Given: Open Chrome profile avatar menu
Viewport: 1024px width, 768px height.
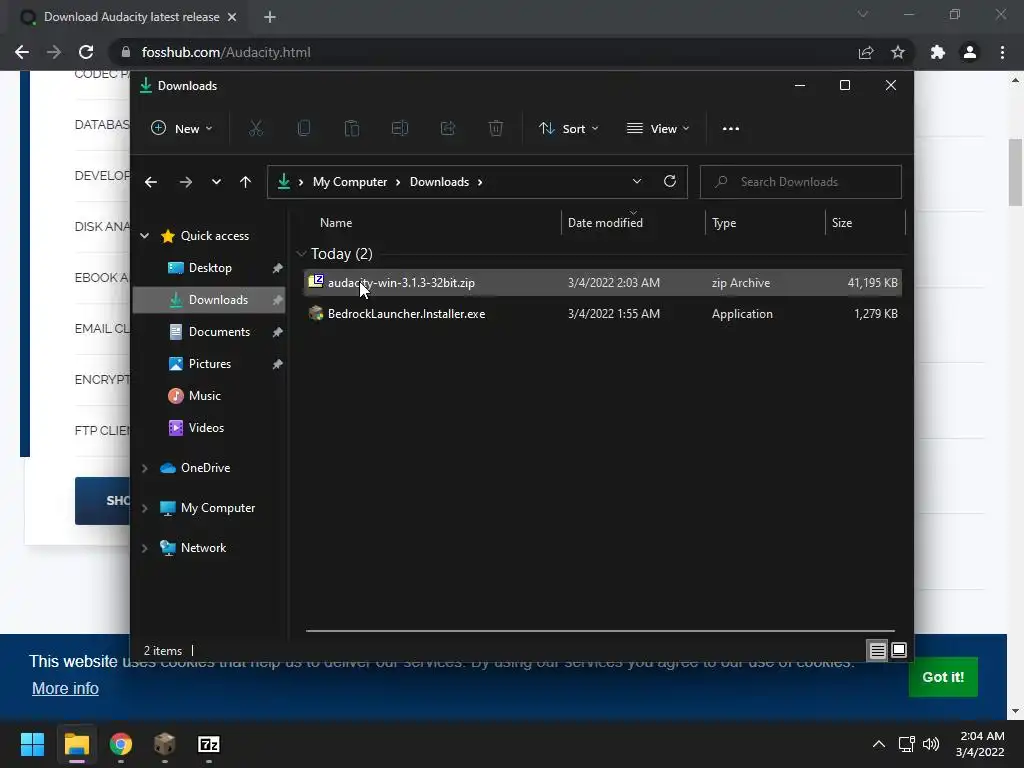Looking at the screenshot, I should click(x=970, y=52).
